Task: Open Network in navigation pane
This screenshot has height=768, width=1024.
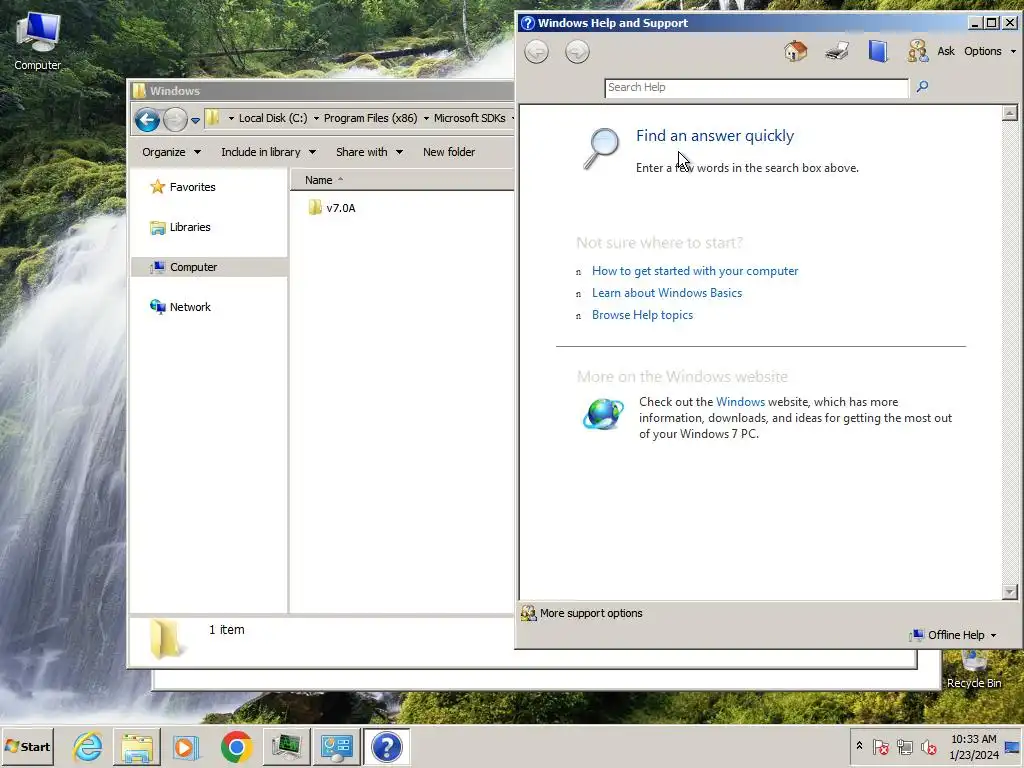Action: [180, 307]
